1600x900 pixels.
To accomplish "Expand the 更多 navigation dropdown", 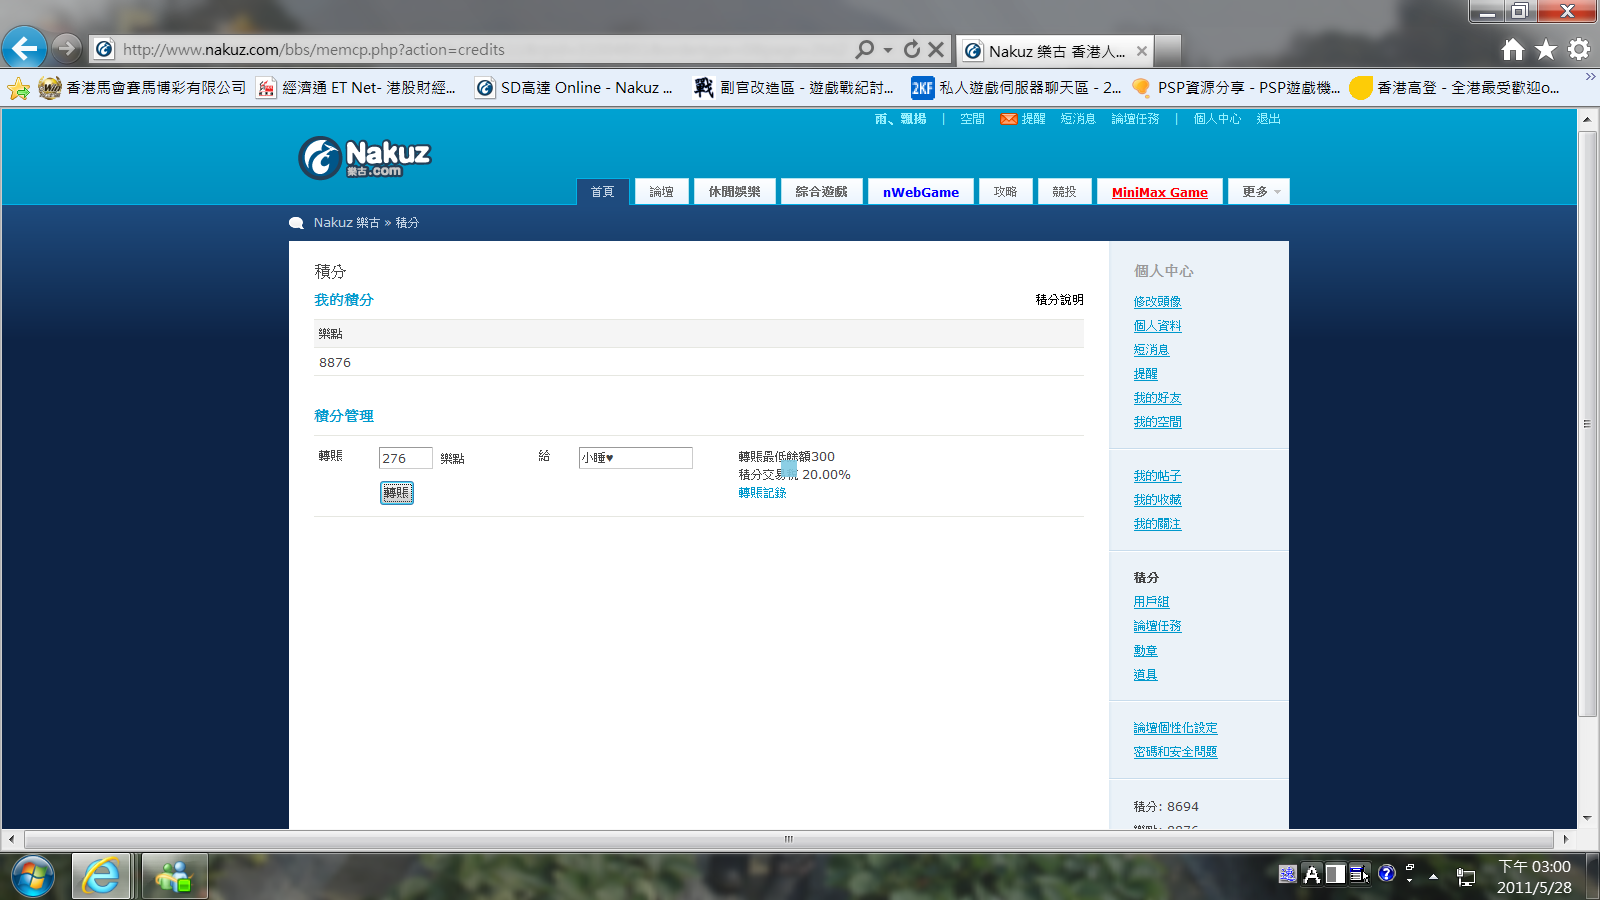I will pyautogui.click(x=1259, y=191).
